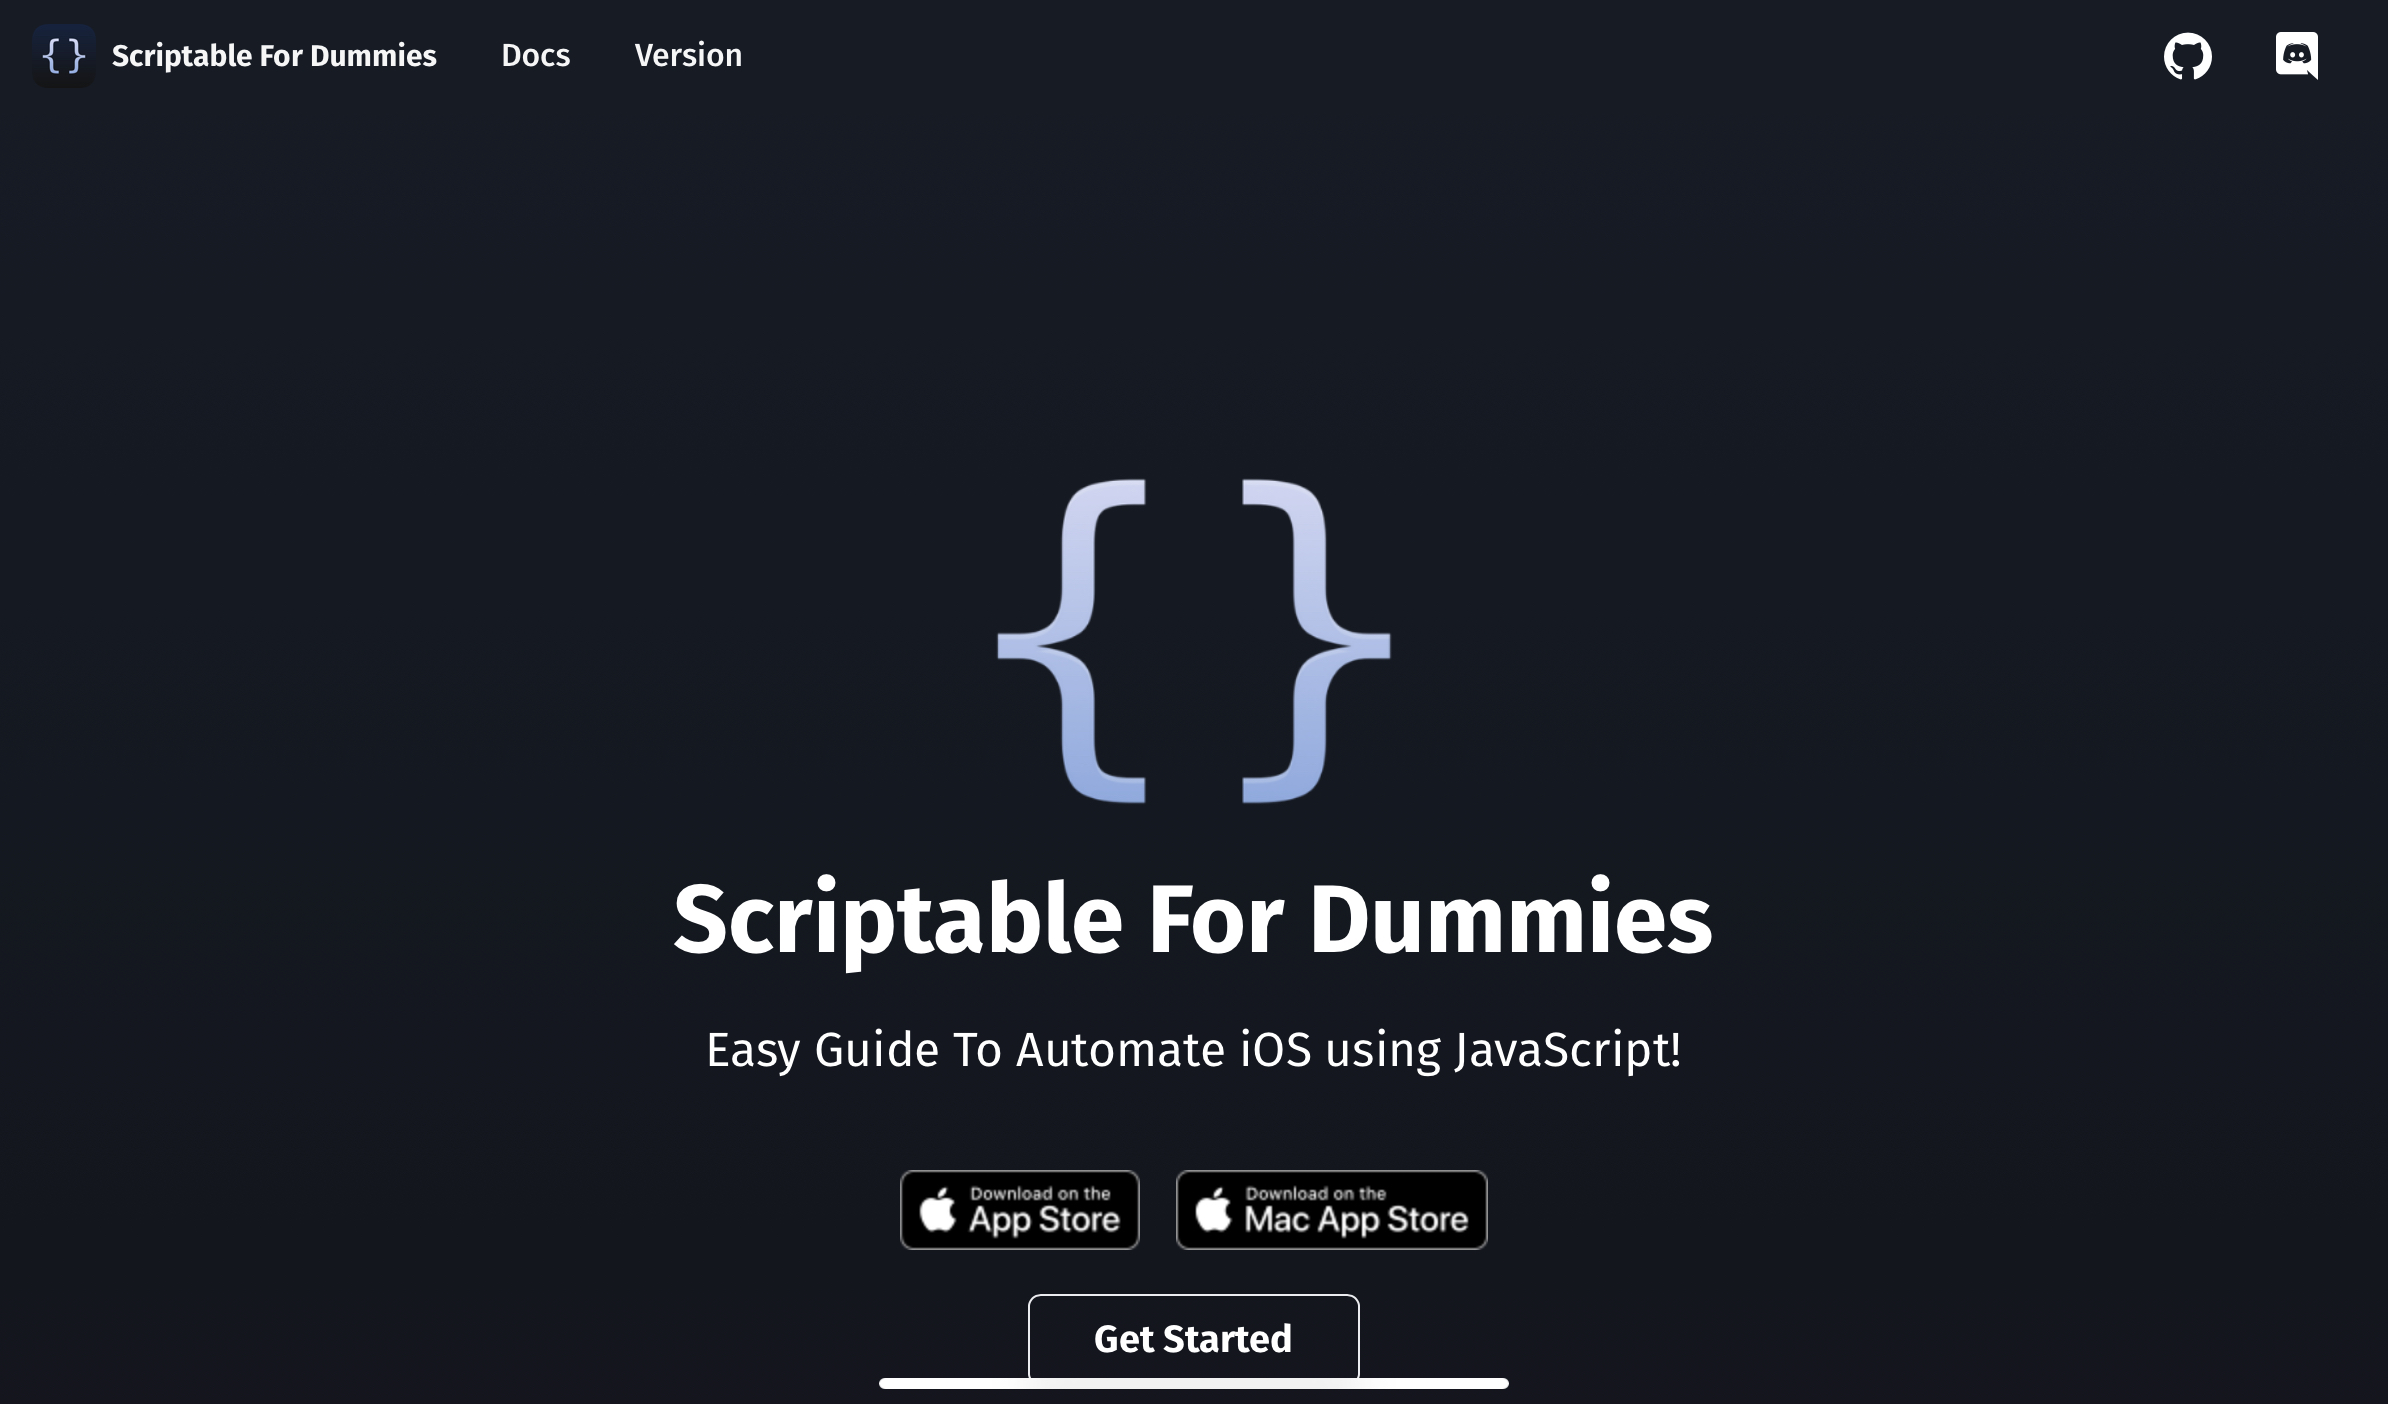
Task: Click the large centered braces icon
Action: (x=1193, y=640)
